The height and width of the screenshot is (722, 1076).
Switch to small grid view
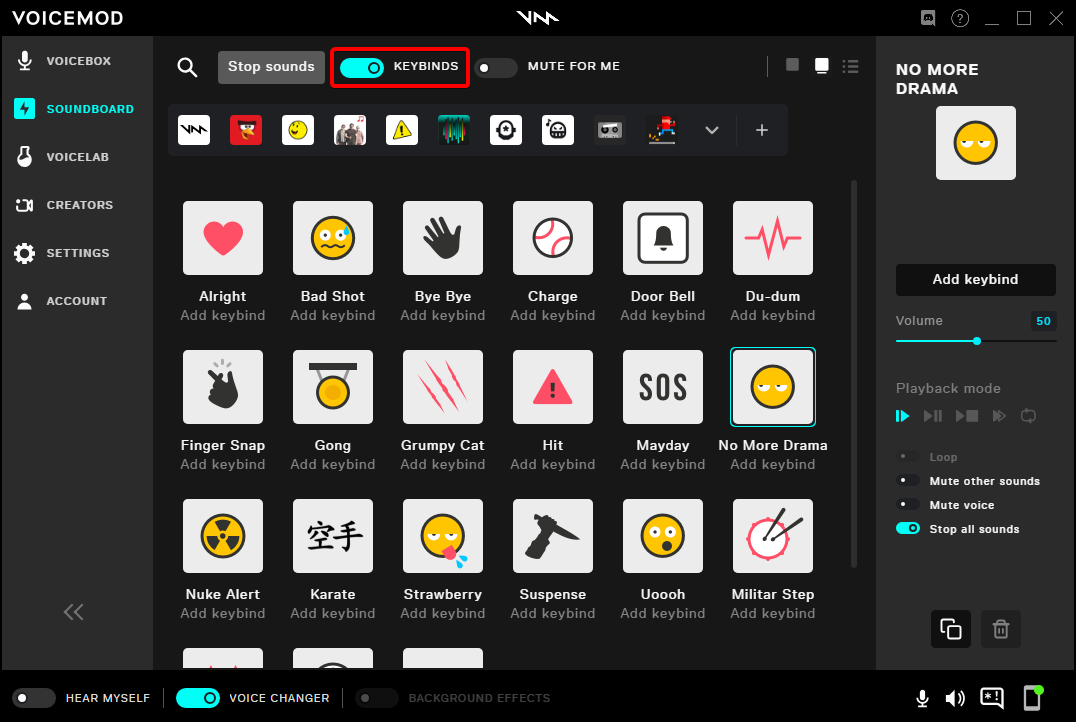pyautogui.click(x=792, y=65)
